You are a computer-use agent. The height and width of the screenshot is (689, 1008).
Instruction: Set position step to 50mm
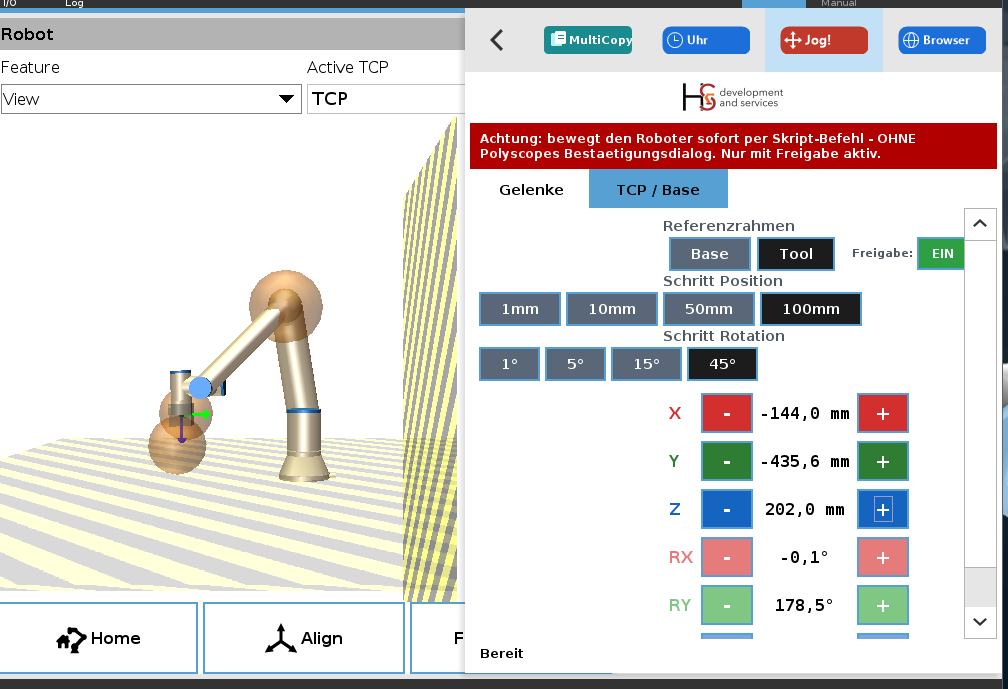pyautogui.click(x=708, y=309)
